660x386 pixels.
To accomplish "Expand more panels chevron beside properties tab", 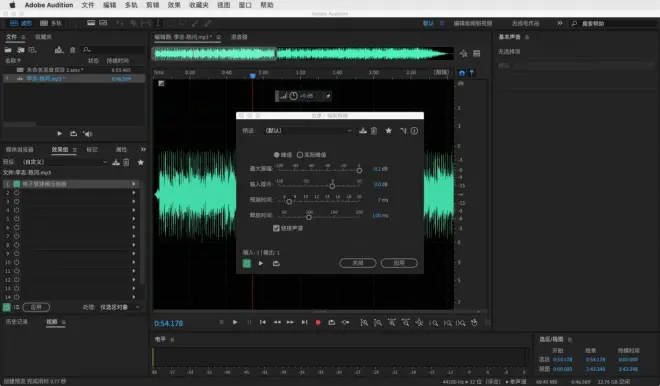I will (143, 149).
